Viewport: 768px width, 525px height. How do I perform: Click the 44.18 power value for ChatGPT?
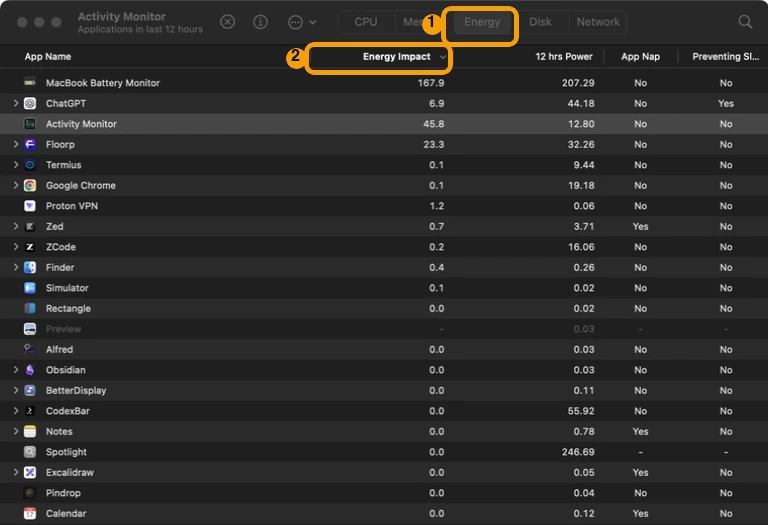[x=581, y=104]
